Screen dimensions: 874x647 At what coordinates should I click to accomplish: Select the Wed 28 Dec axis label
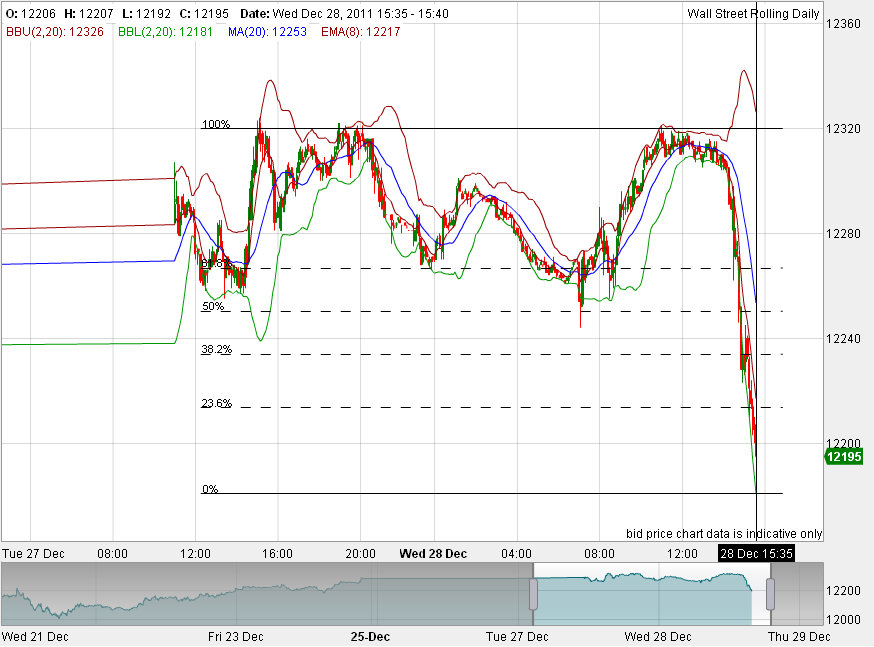click(432, 553)
